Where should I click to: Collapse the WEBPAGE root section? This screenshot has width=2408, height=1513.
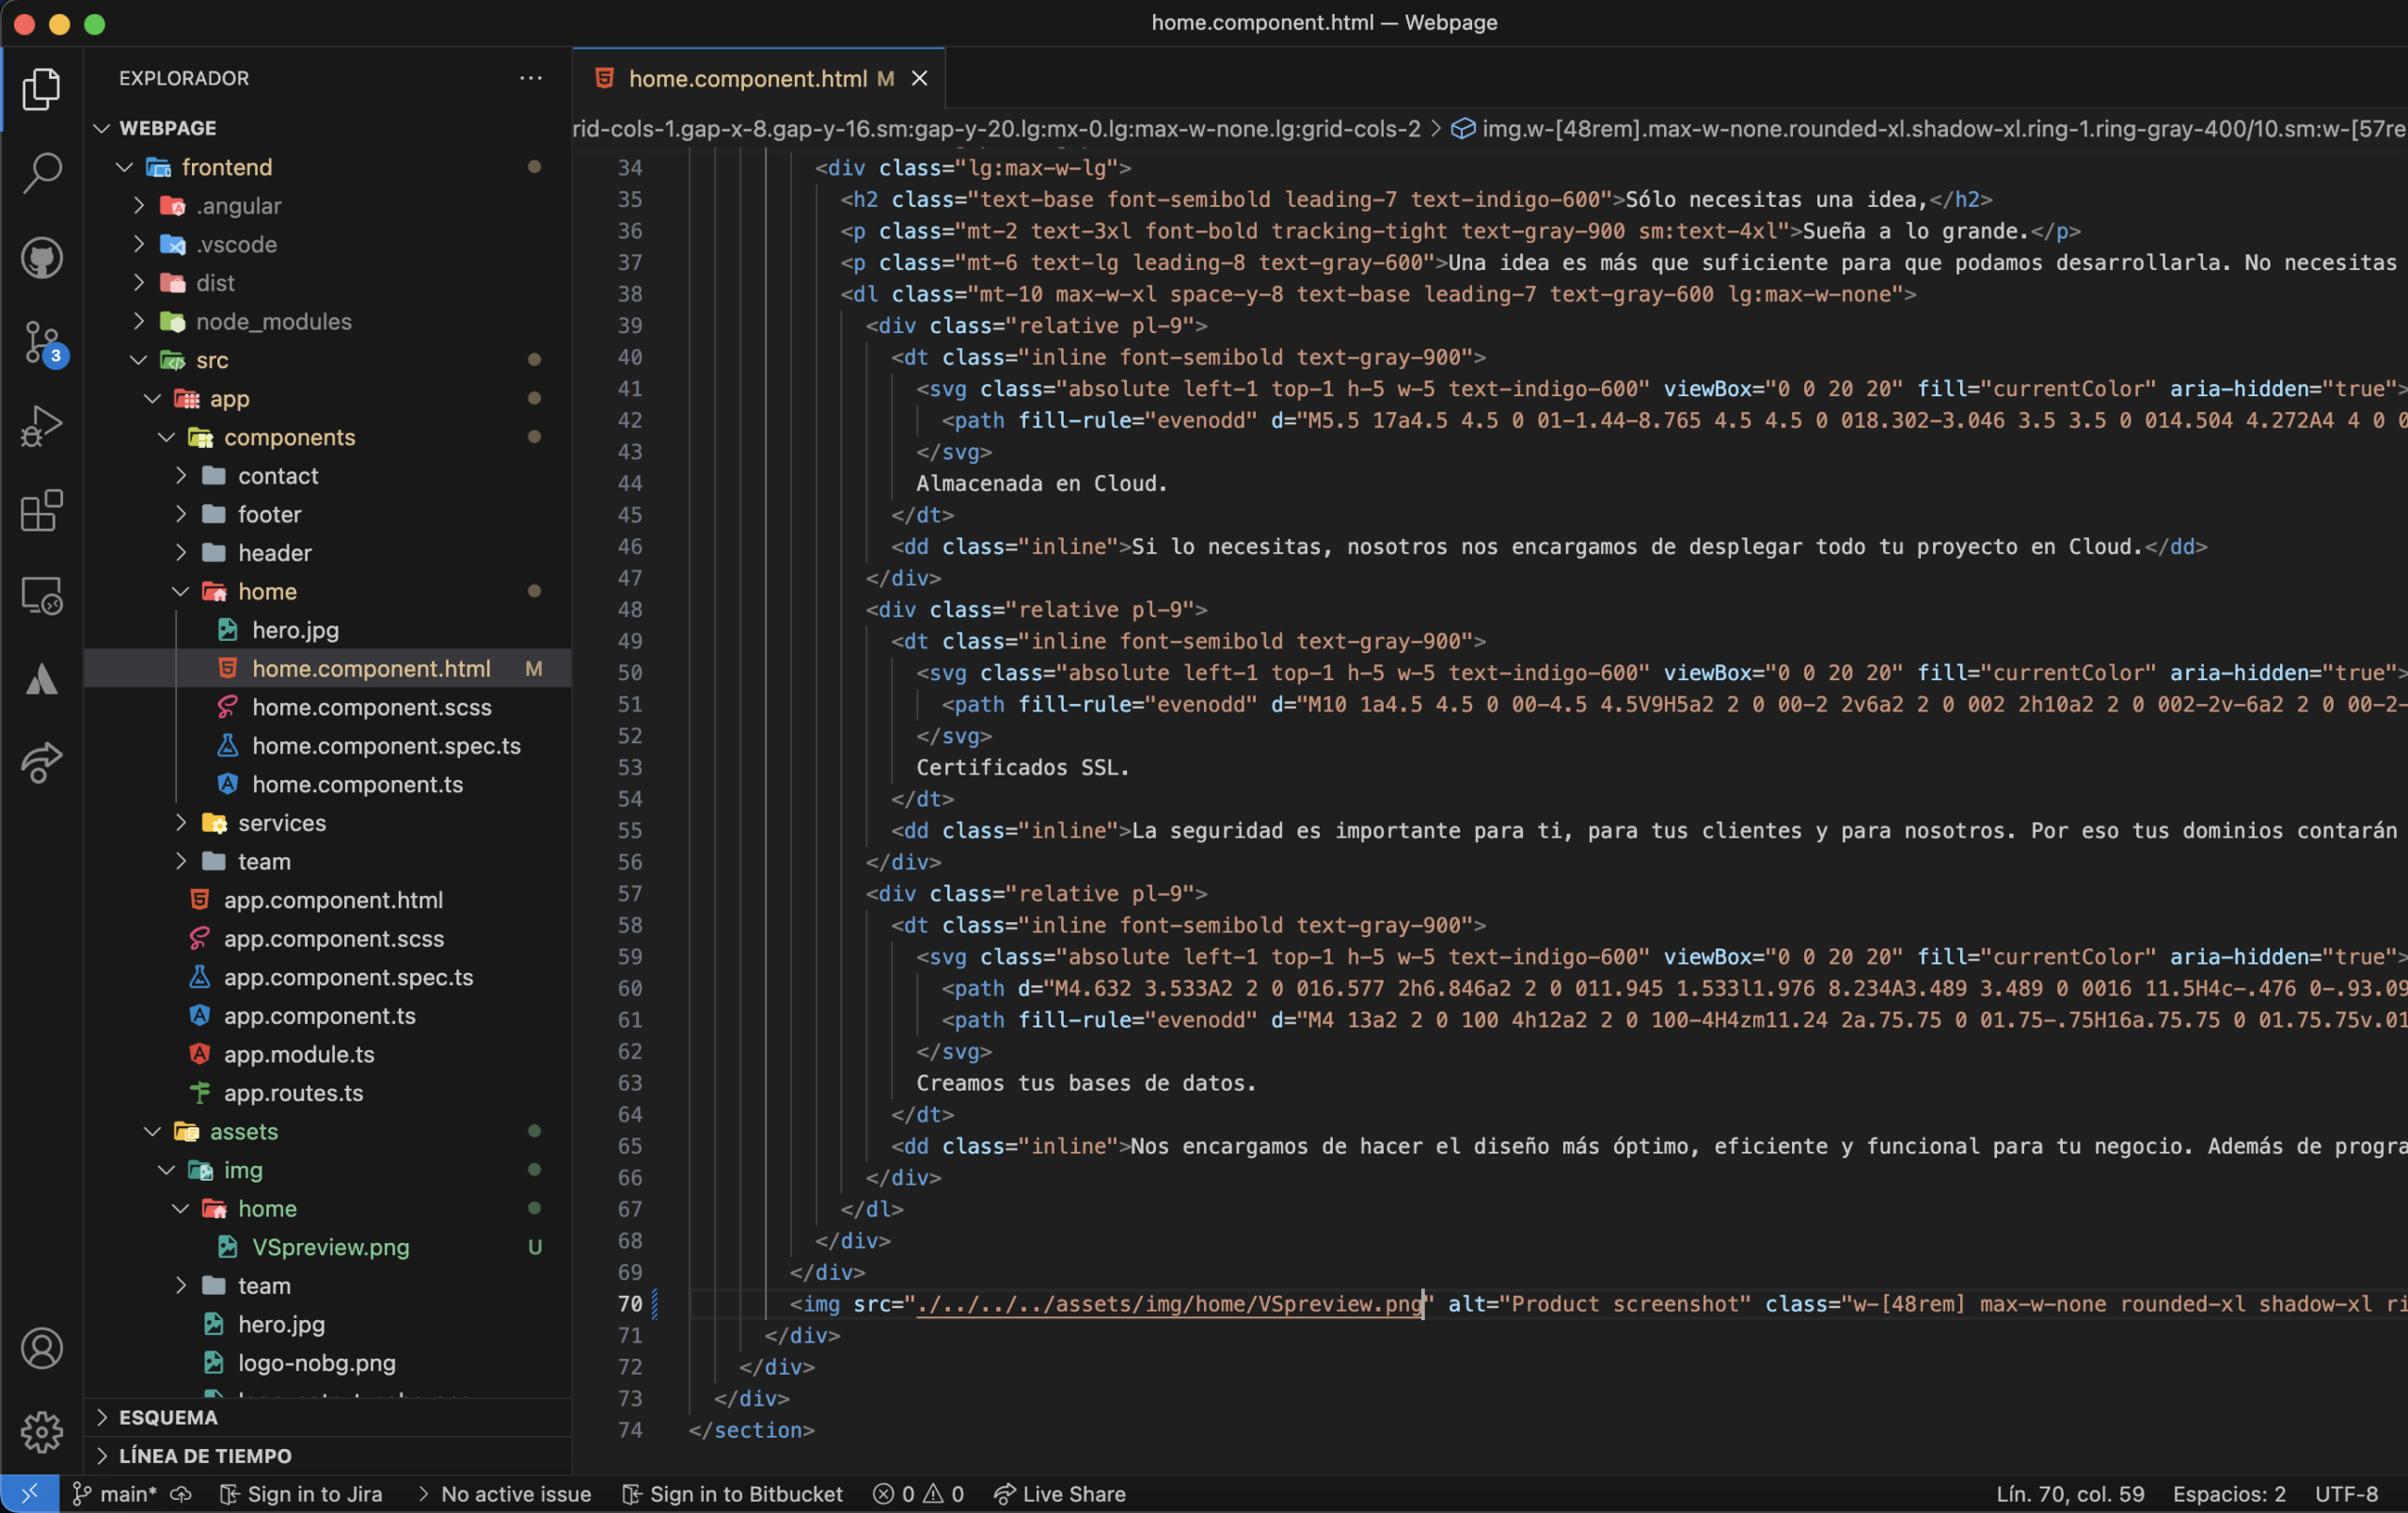(327, 128)
